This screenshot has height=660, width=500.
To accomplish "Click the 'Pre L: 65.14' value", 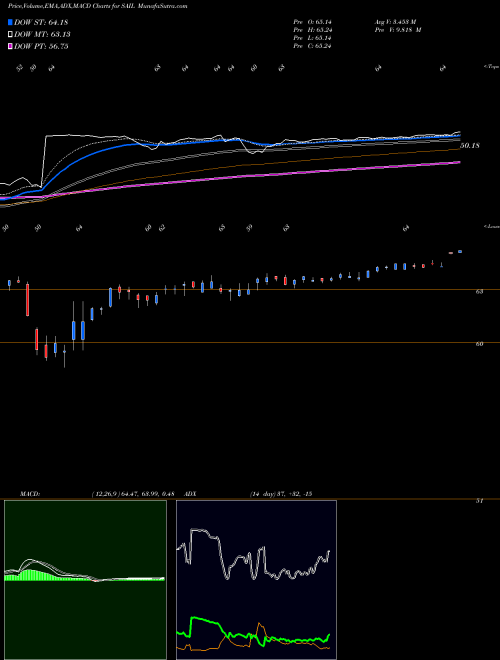I will click(312, 38).
